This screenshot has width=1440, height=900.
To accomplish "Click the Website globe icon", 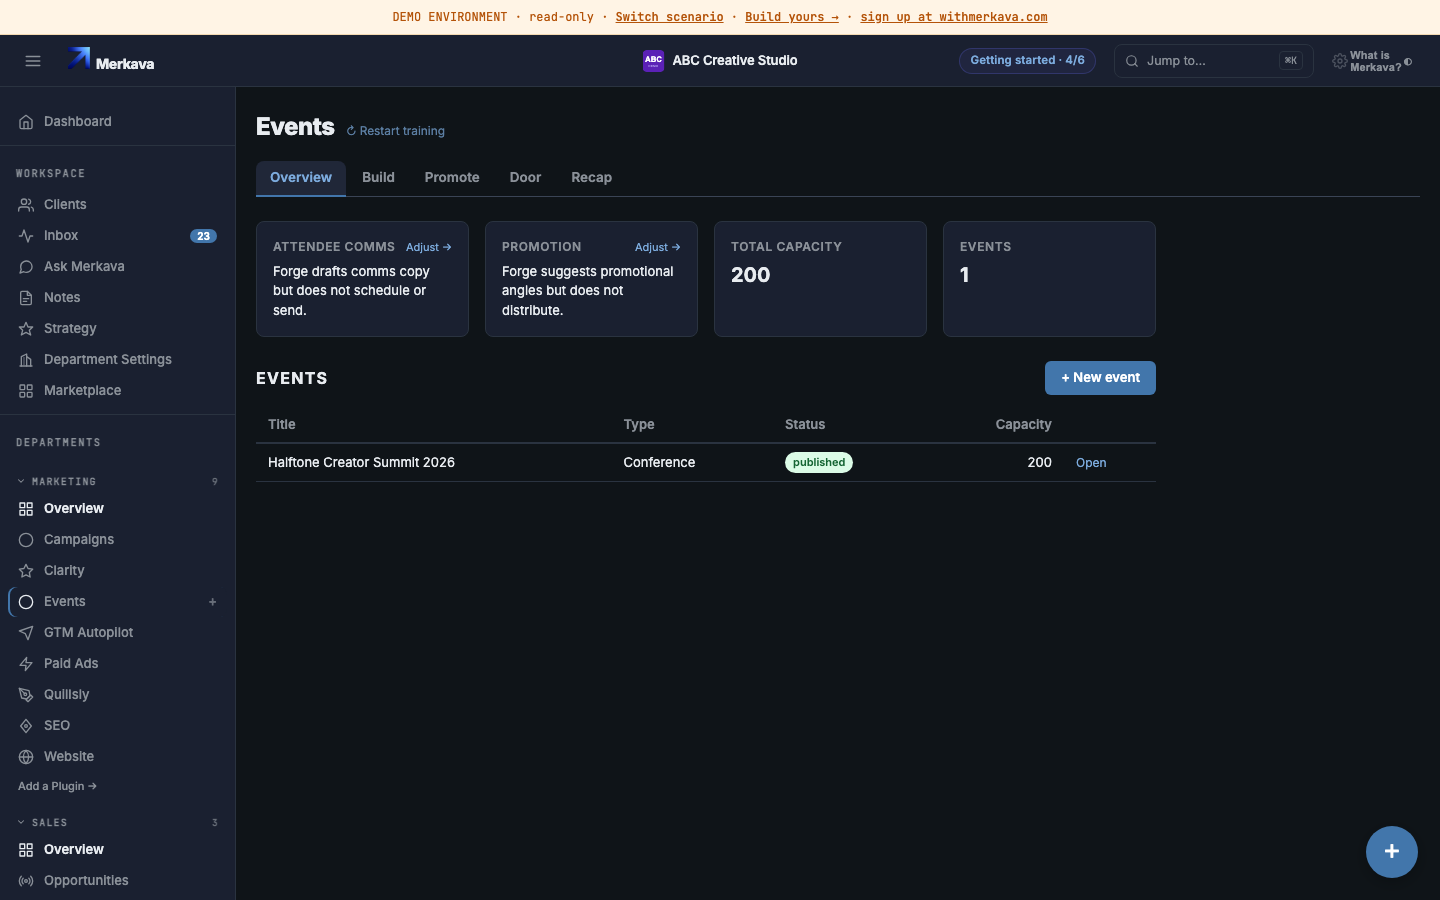I will point(26,757).
